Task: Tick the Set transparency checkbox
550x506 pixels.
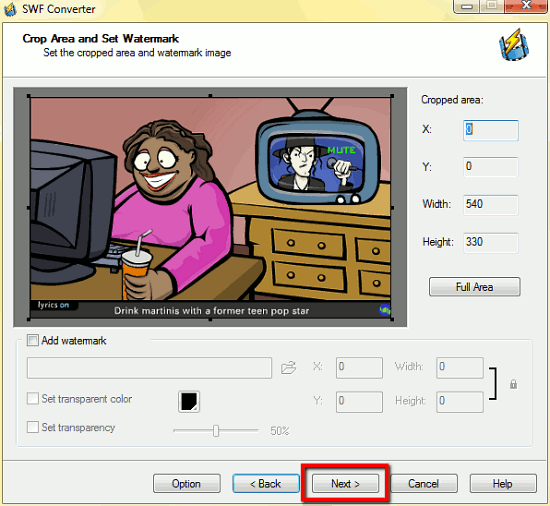Action: 33,427
